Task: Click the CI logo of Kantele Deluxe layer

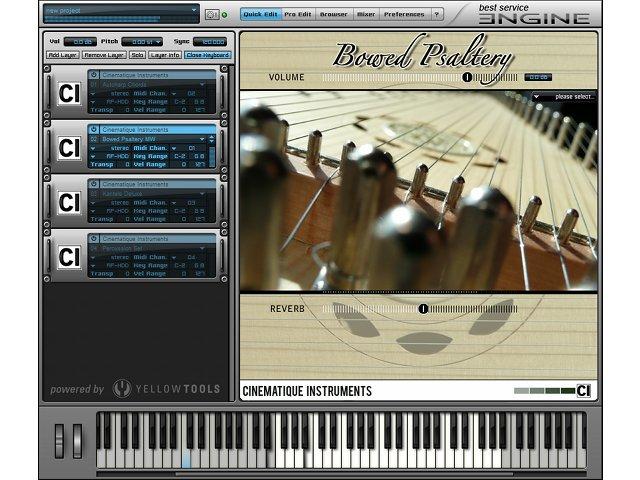Action: [69, 203]
